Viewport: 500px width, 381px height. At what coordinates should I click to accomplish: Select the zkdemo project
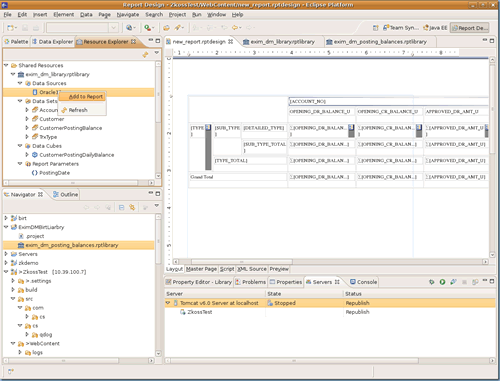[28, 263]
